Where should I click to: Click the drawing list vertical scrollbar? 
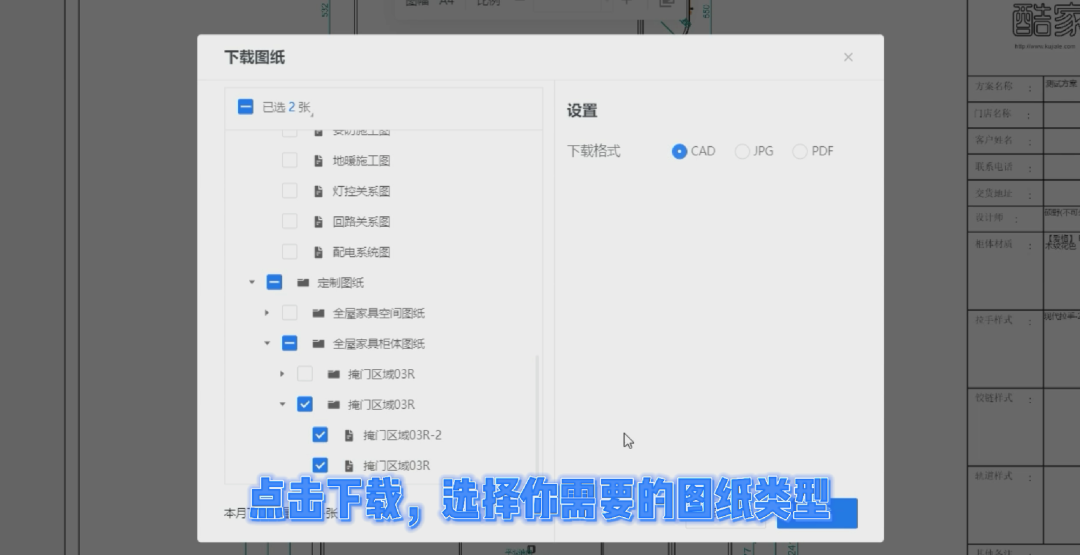pyautogui.click(x=537, y=413)
